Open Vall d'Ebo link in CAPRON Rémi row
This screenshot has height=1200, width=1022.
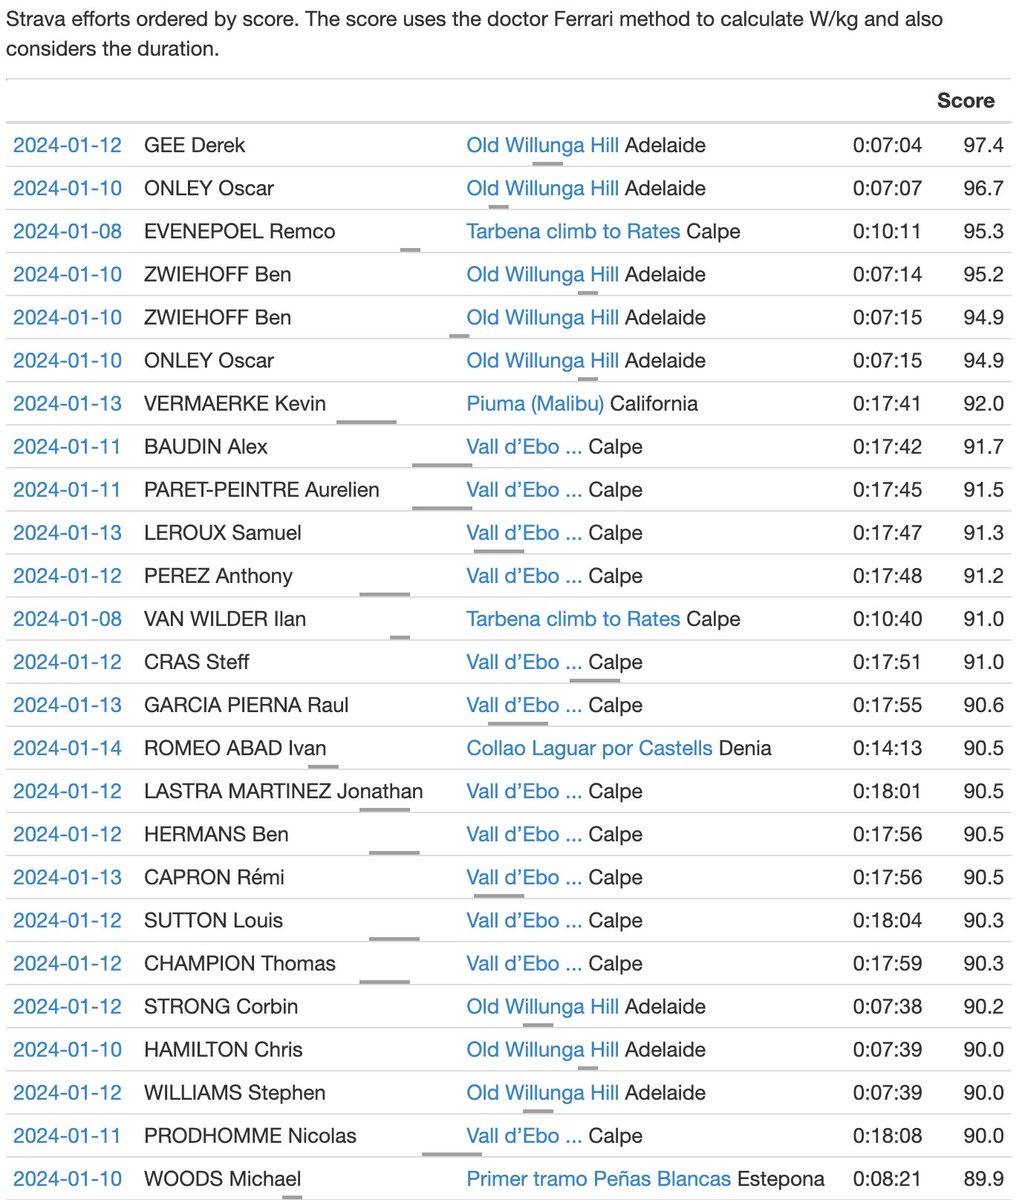pyautogui.click(x=524, y=876)
